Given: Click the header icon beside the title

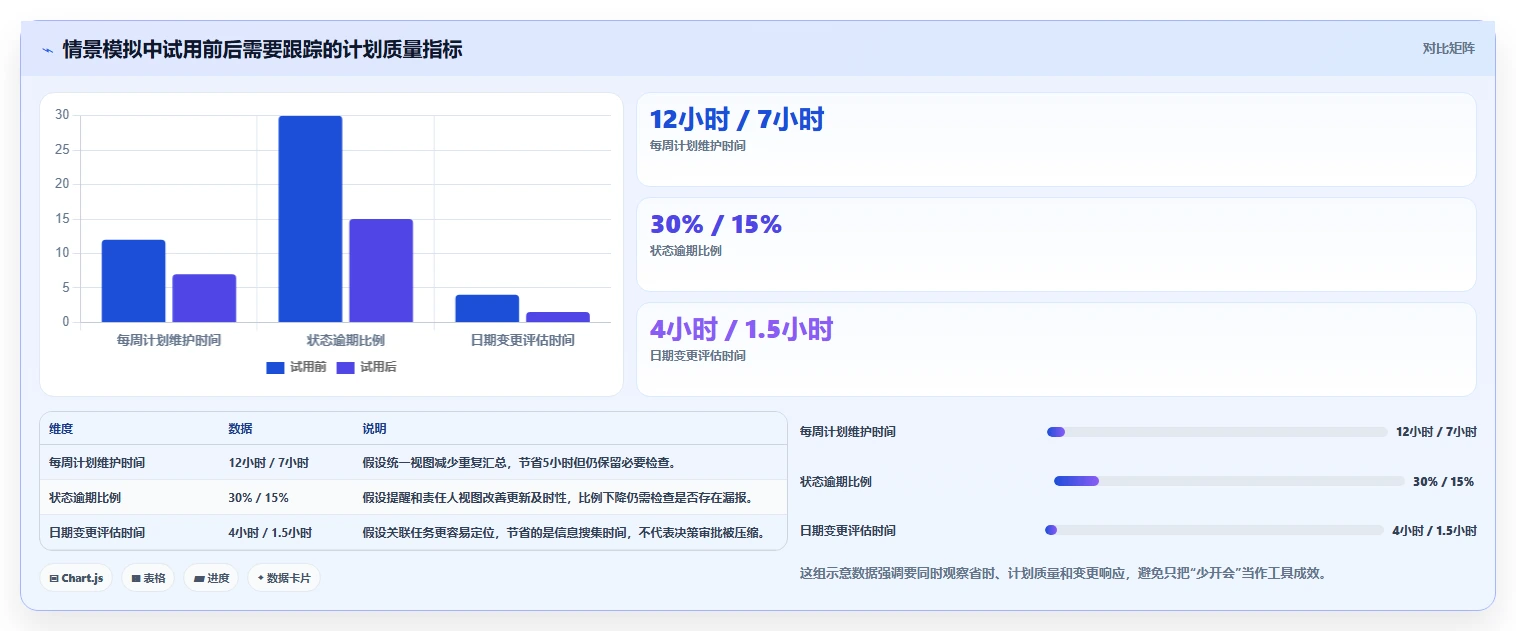Looking at the screenshot, I should pyautogui.click(x=47, y=50).
